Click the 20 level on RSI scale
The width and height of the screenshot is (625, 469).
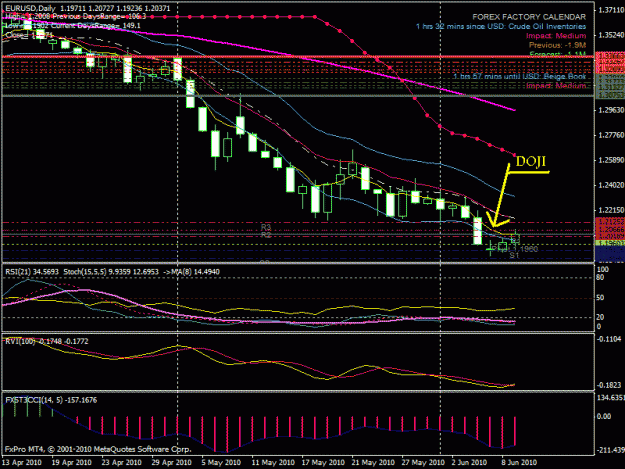pyautogui.click(x=601, y=317)
